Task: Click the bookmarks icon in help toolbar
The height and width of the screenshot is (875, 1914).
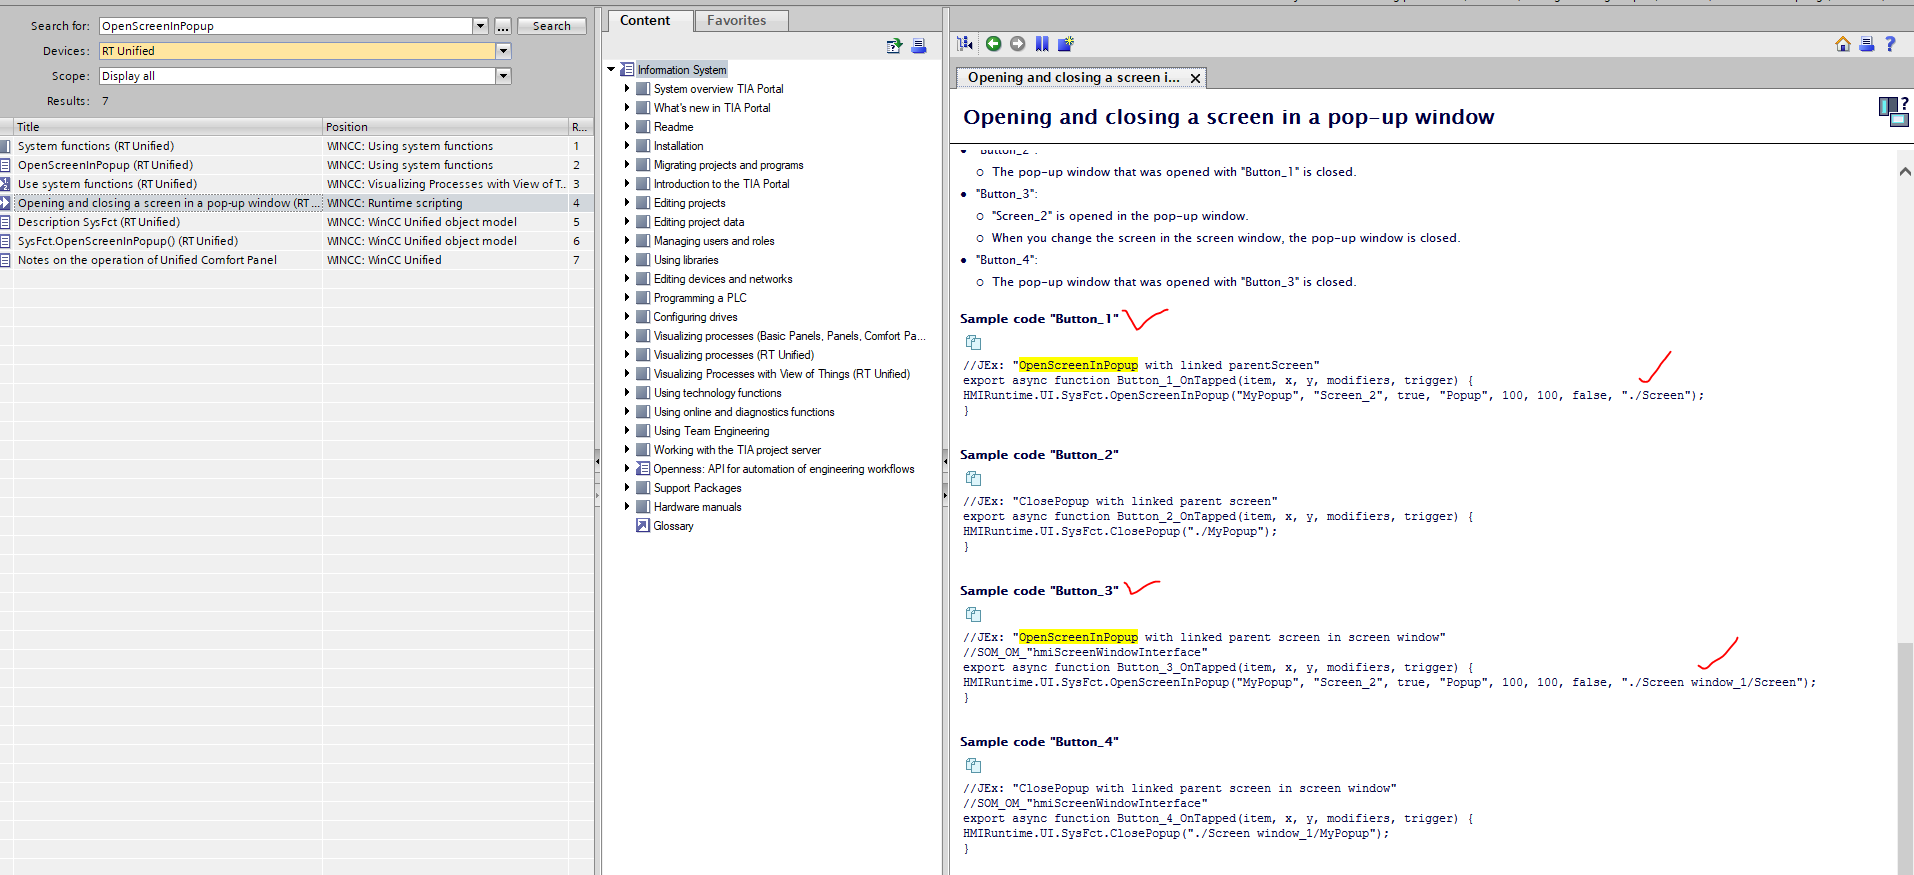Action: 1042,44
